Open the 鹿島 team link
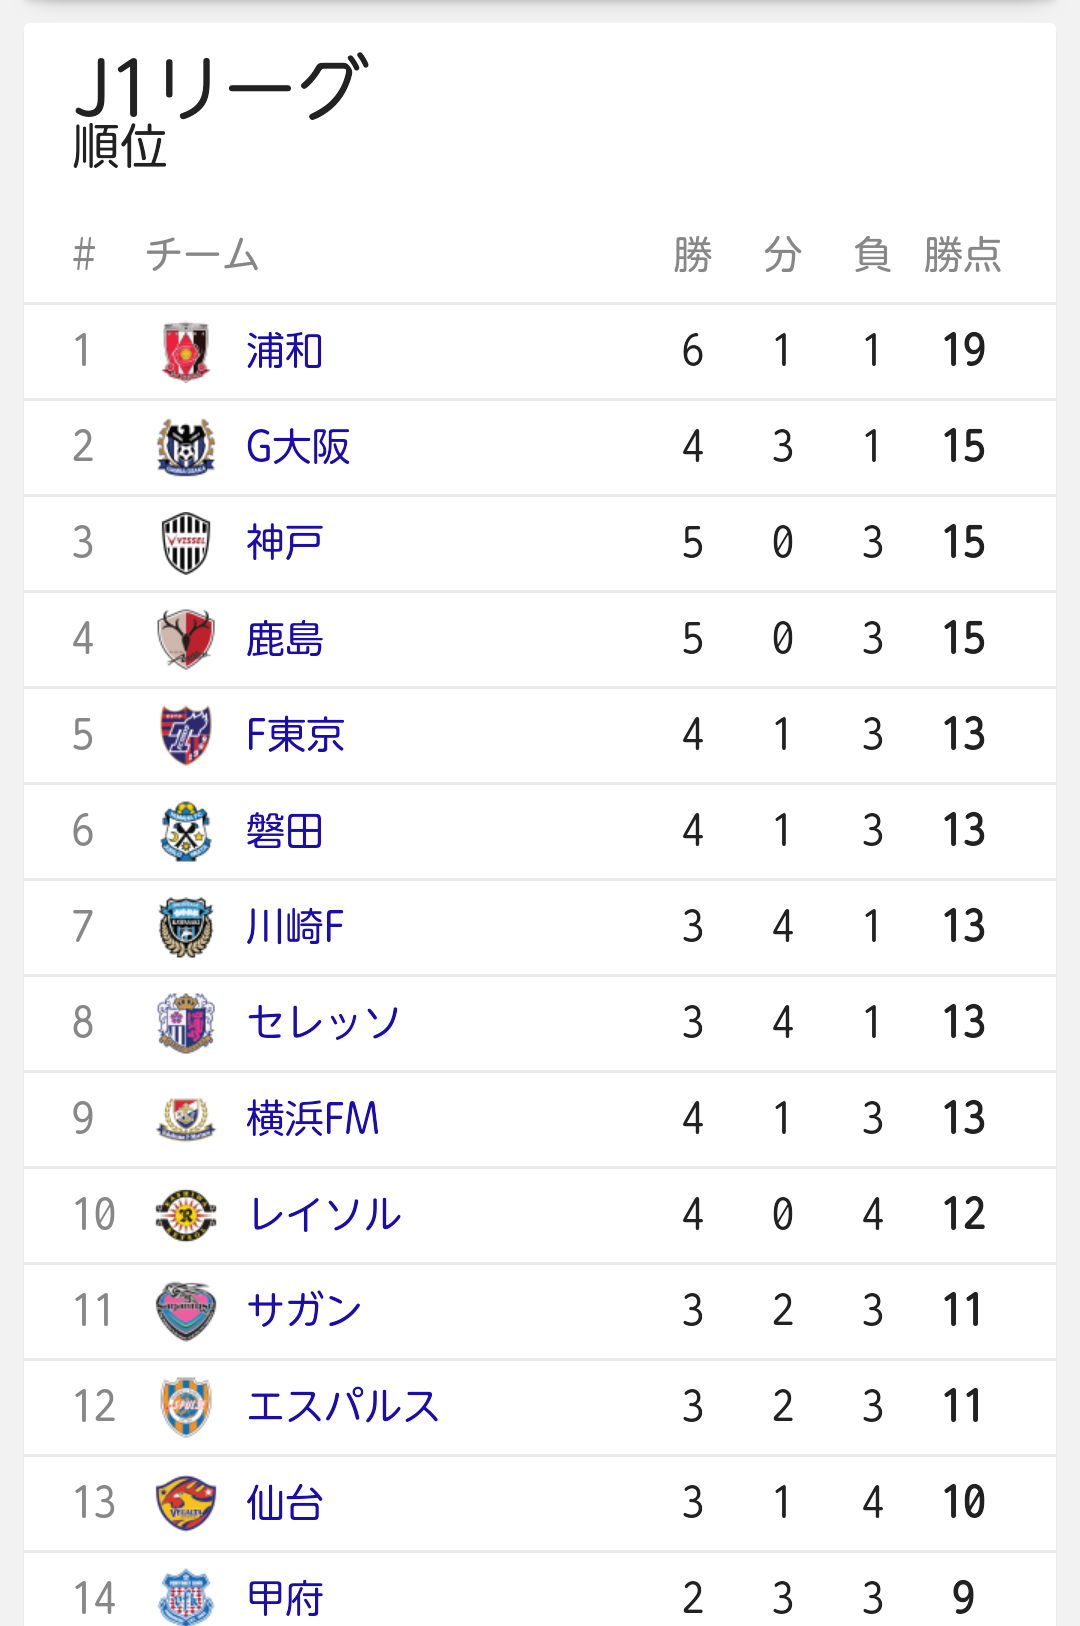The width and height of the screenshot is (1080, 1626). click(x=285, y=639)
